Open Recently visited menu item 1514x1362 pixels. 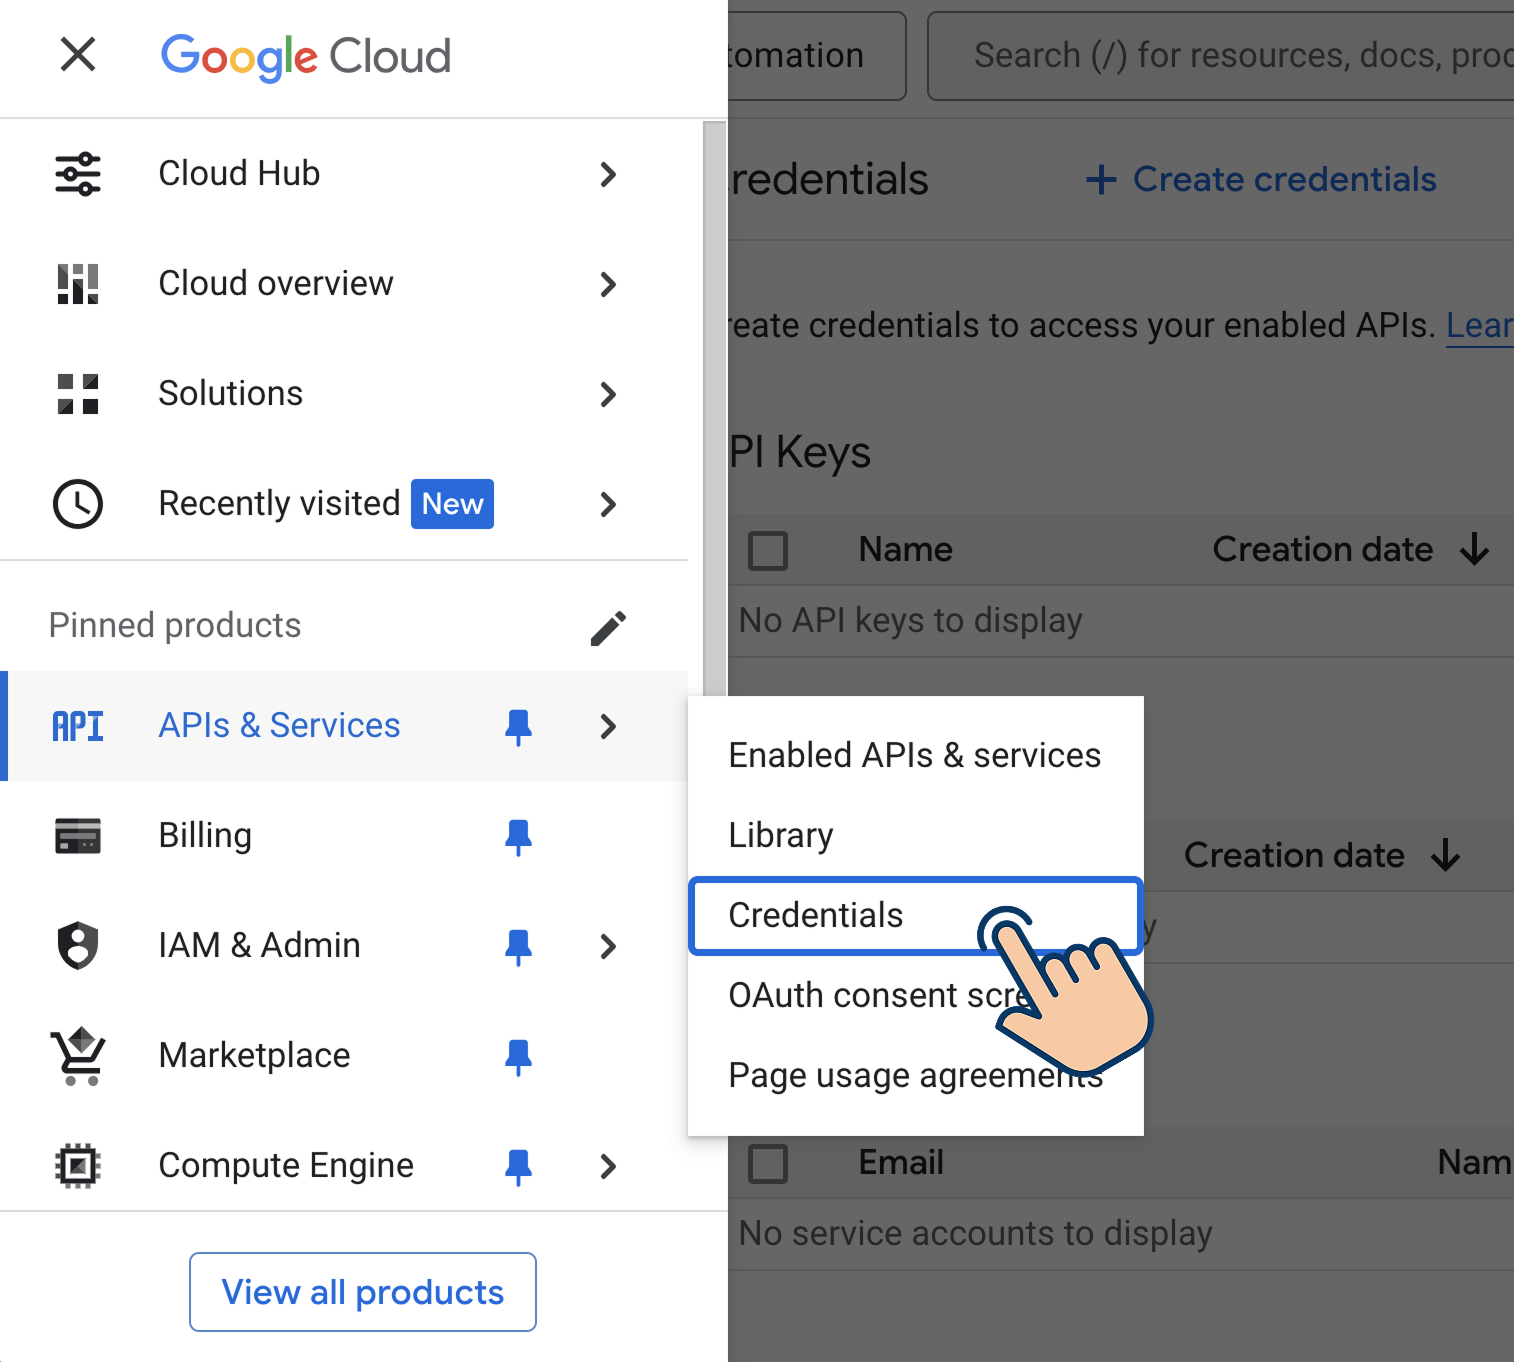pyautogui.click(x=344, y=504)
